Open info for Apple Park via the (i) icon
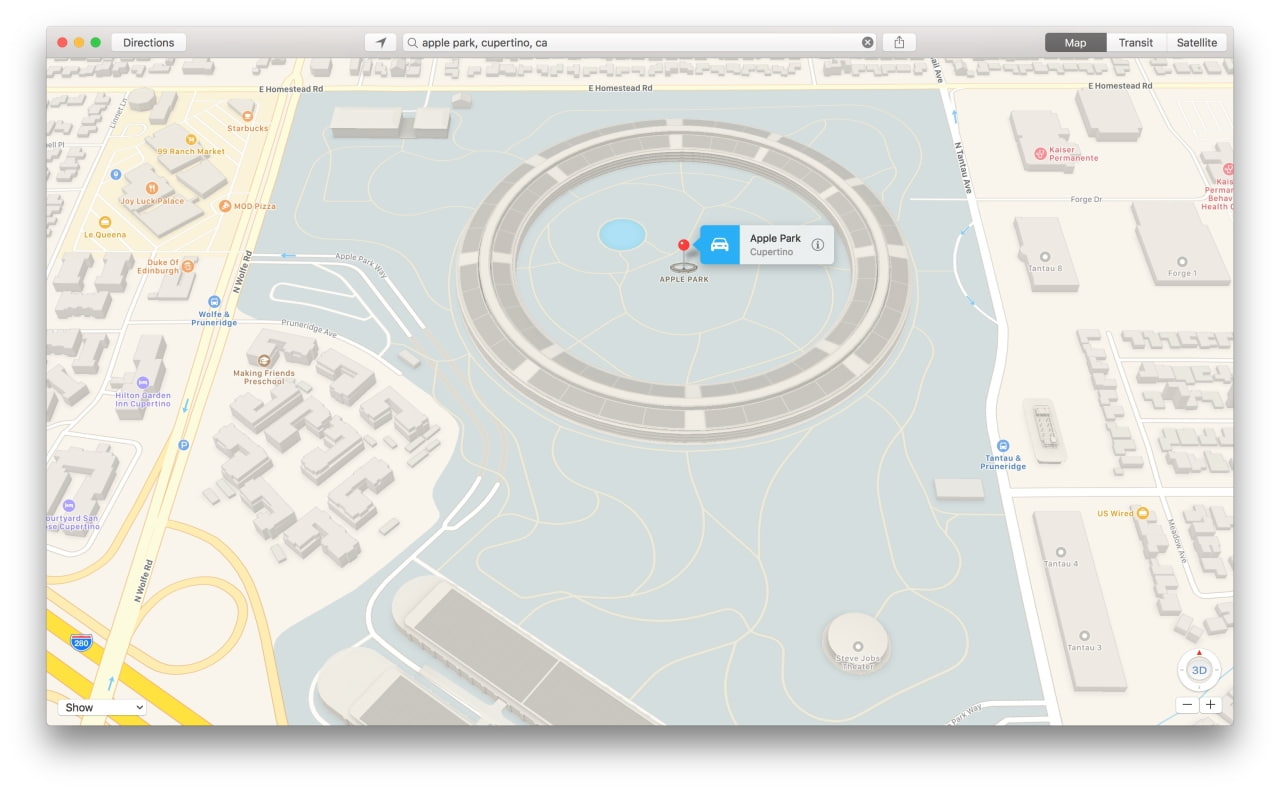Screen dimensions: 1280x792 818,244
